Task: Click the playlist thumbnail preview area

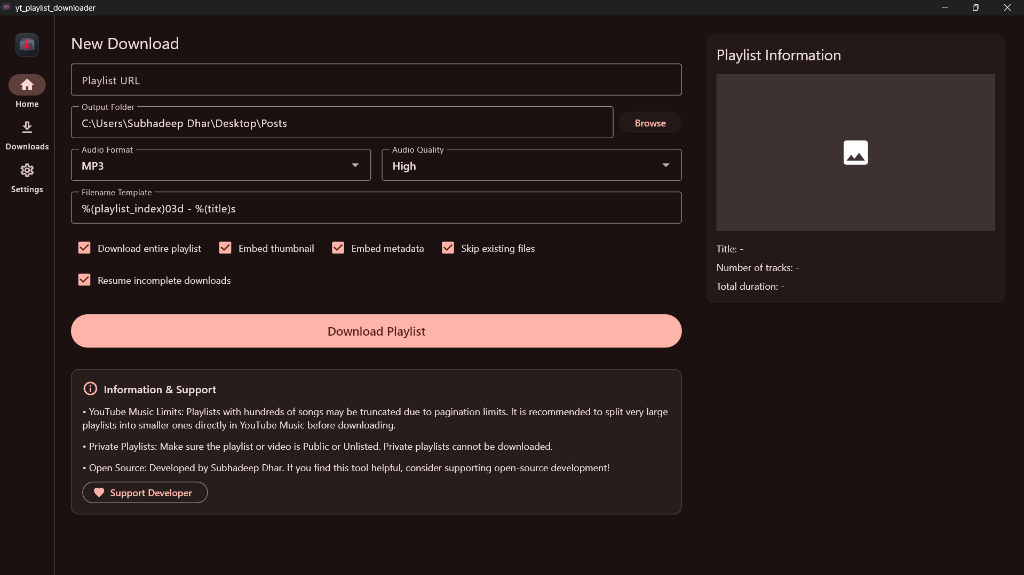Action: (856, 152)
